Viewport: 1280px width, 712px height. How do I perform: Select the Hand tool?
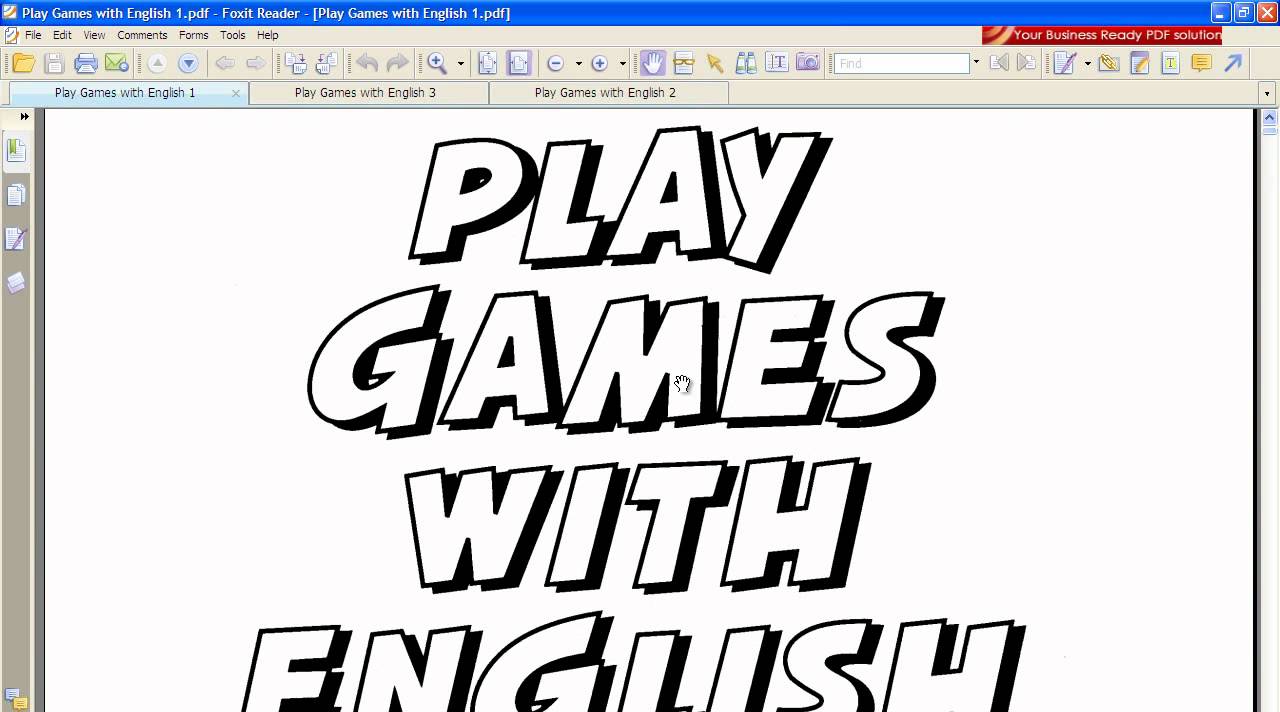(652, 63)
